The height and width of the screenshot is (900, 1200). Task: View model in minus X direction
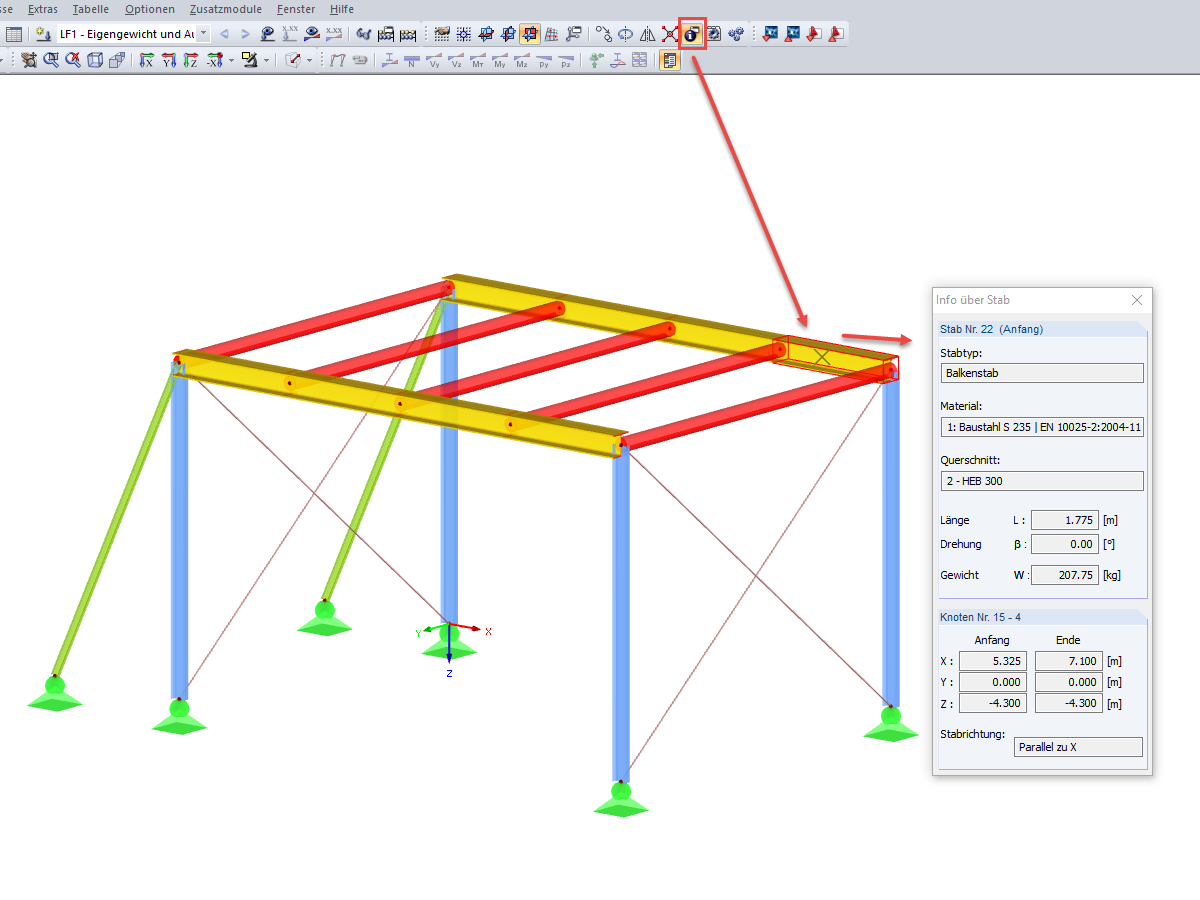pyautogui.click(x=213, y=60)
